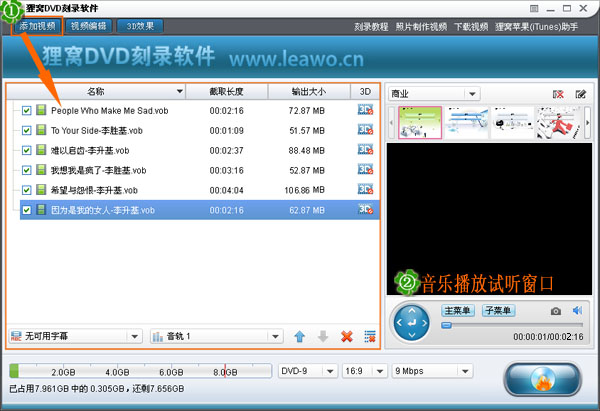Click the delete menu template icon
Viewport: 600px width, 411px height.
coord(558,94)
